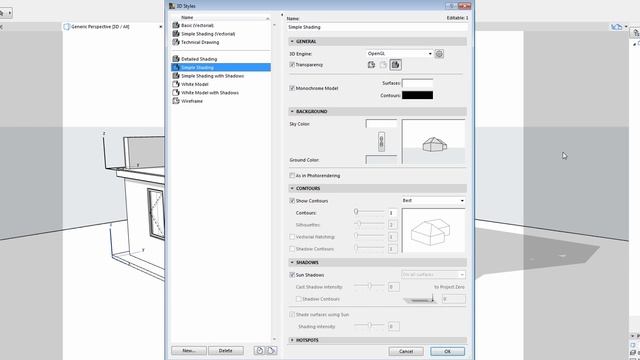Enable Shadow Contours checkbox under Contours section
This screenshot has width=640, height=360.
click(x=292, y=249)
